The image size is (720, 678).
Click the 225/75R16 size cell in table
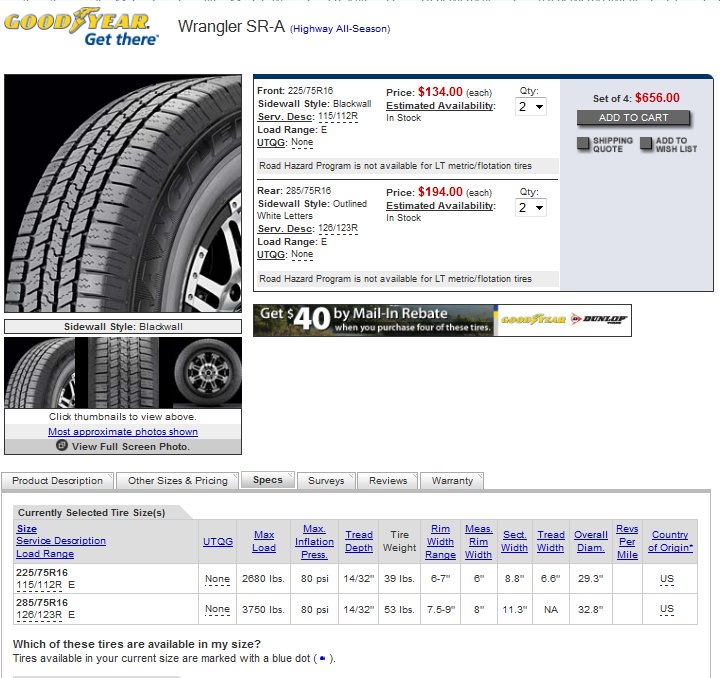pos(42,572)
